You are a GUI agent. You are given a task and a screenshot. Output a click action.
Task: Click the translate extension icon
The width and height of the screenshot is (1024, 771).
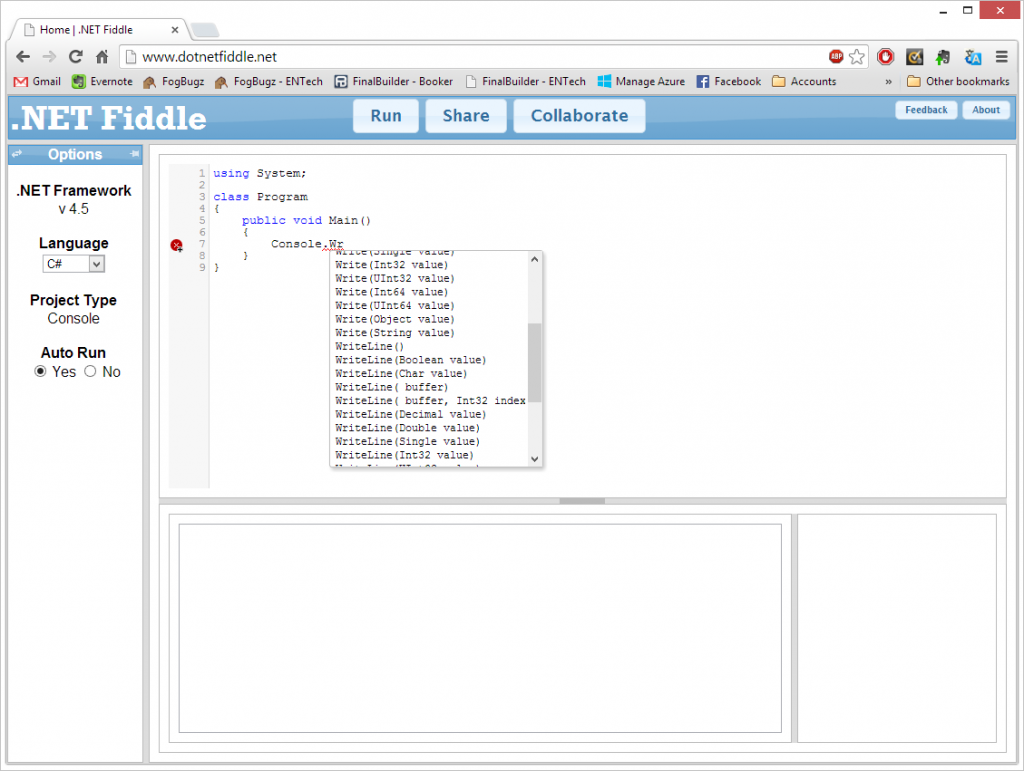tap(973, 57)
